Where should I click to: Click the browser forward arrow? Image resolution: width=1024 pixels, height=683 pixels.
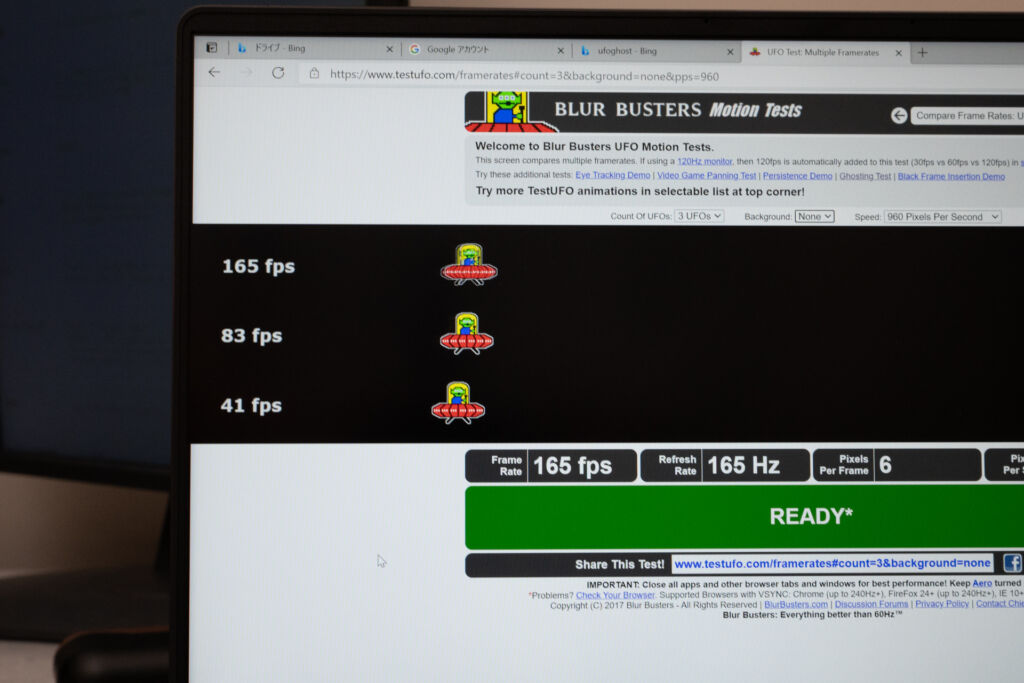point(246,72)
